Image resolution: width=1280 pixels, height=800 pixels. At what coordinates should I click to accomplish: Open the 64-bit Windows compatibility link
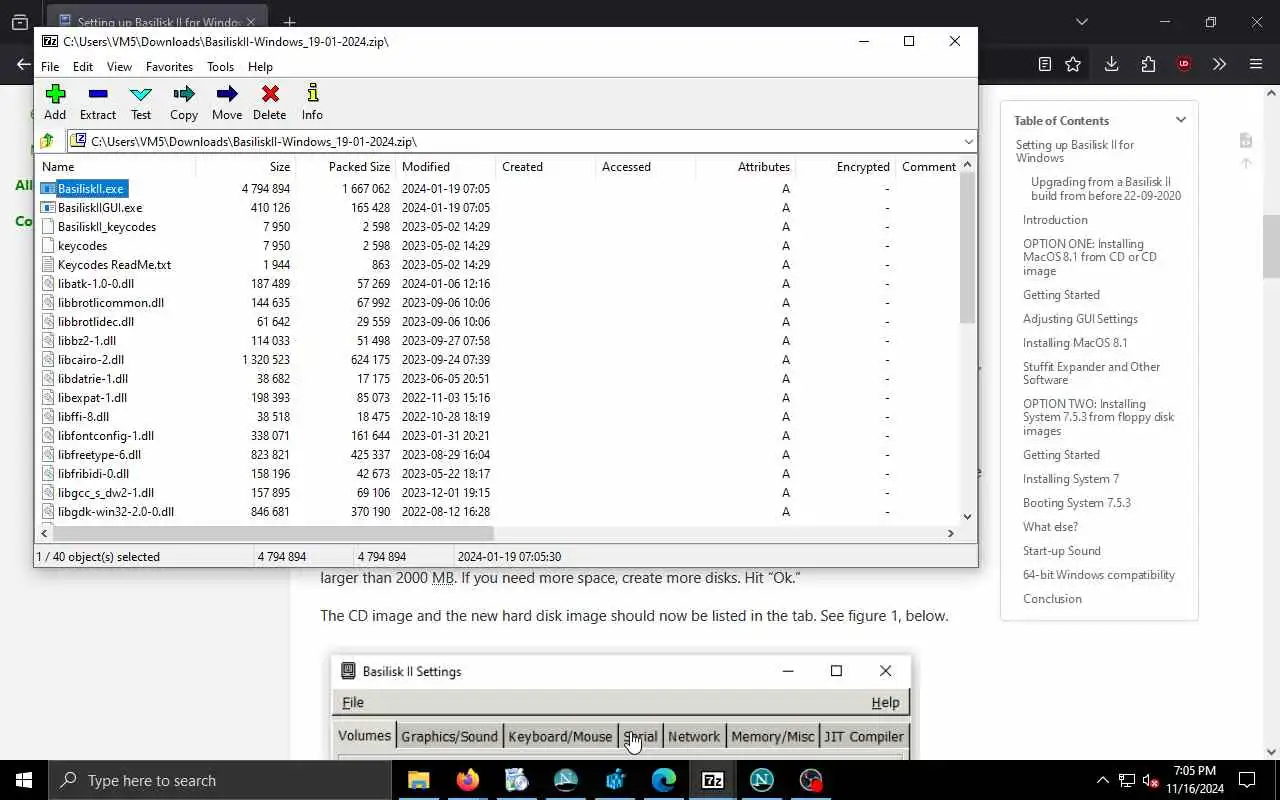click(x=1099, y=575)
